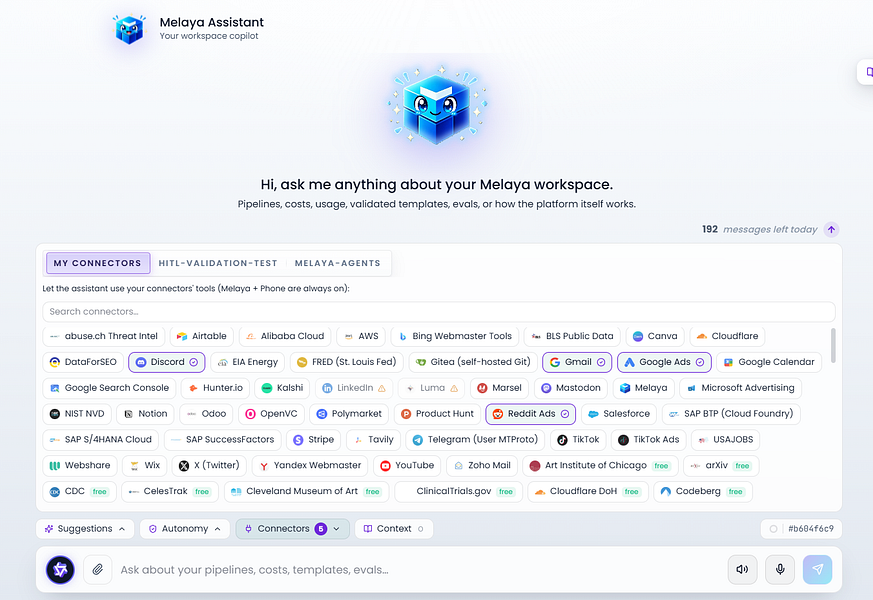Collapse the Connectors panel dropdown
The image size is (873, 600).
[292, 529]
